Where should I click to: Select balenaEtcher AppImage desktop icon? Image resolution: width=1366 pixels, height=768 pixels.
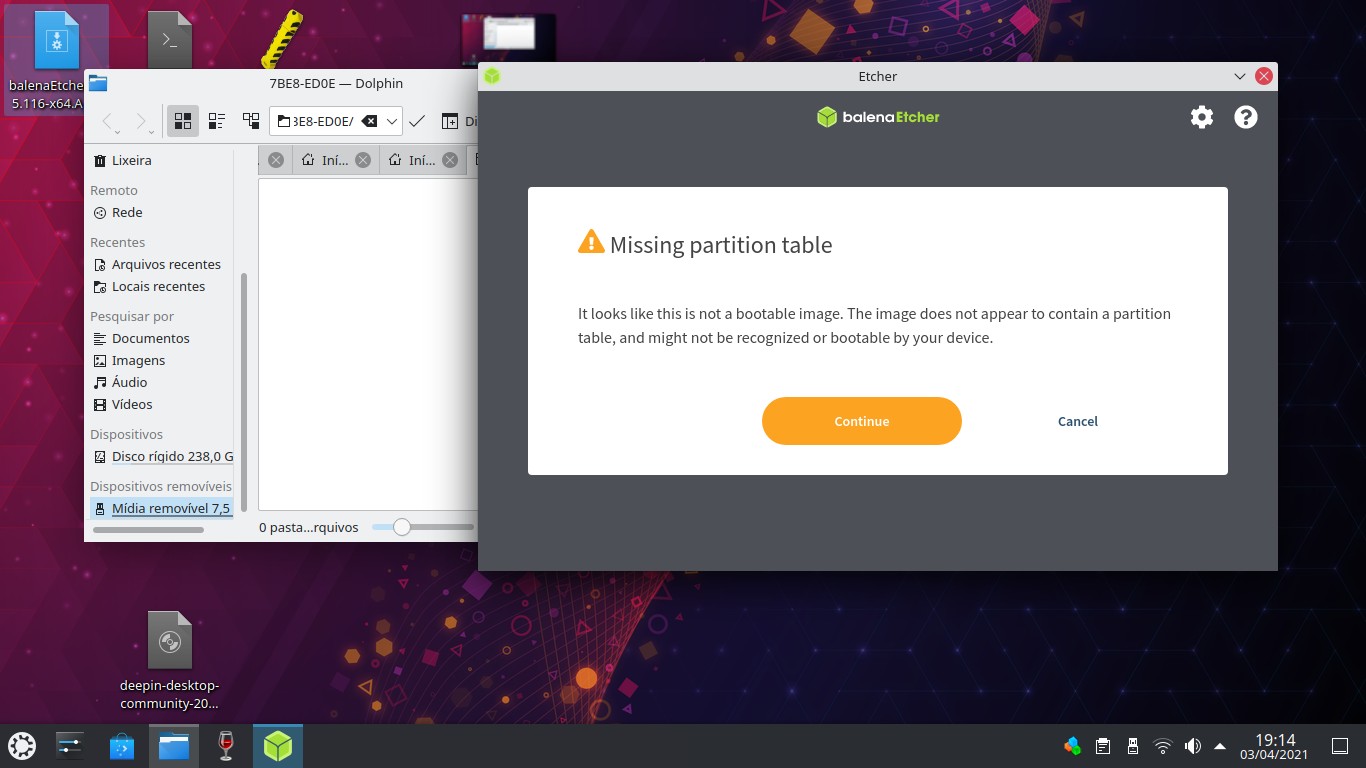pos(56,60)
